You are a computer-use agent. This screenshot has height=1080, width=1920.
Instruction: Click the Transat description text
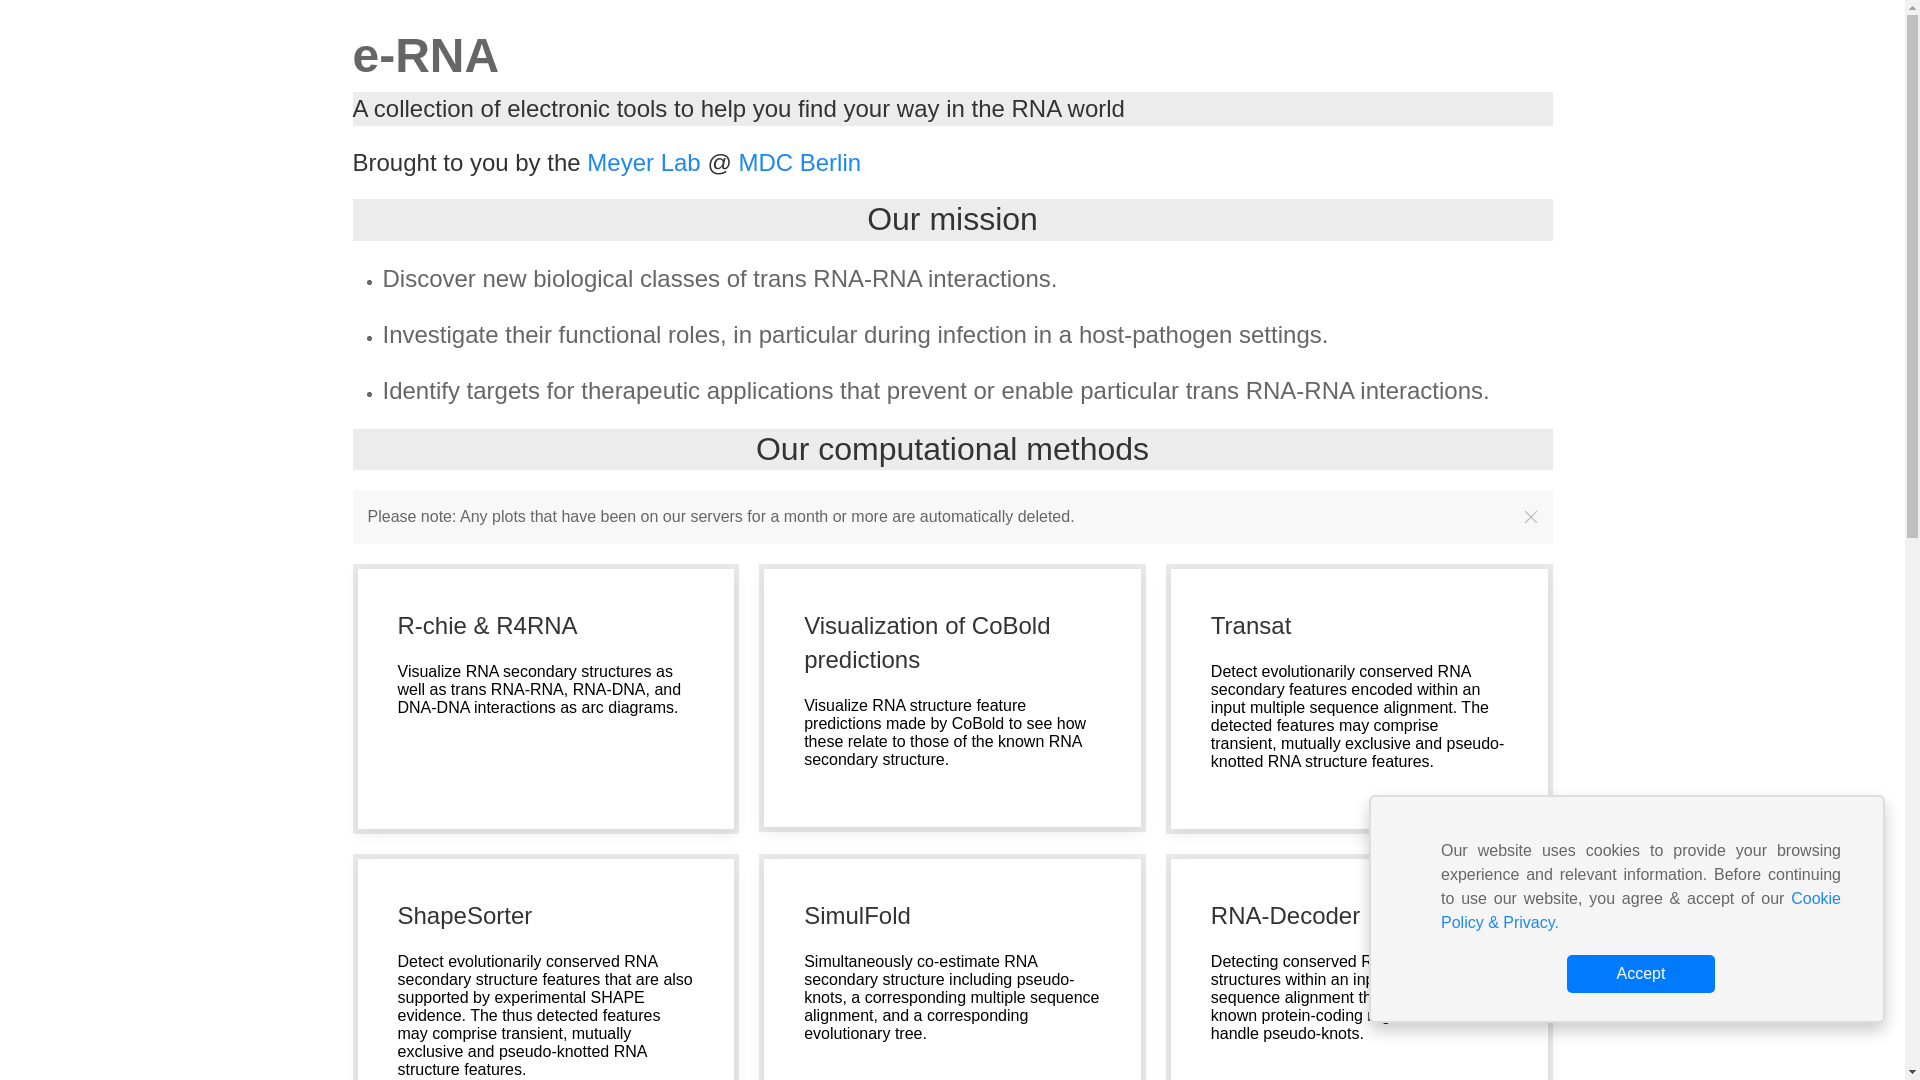[1357, 716]
